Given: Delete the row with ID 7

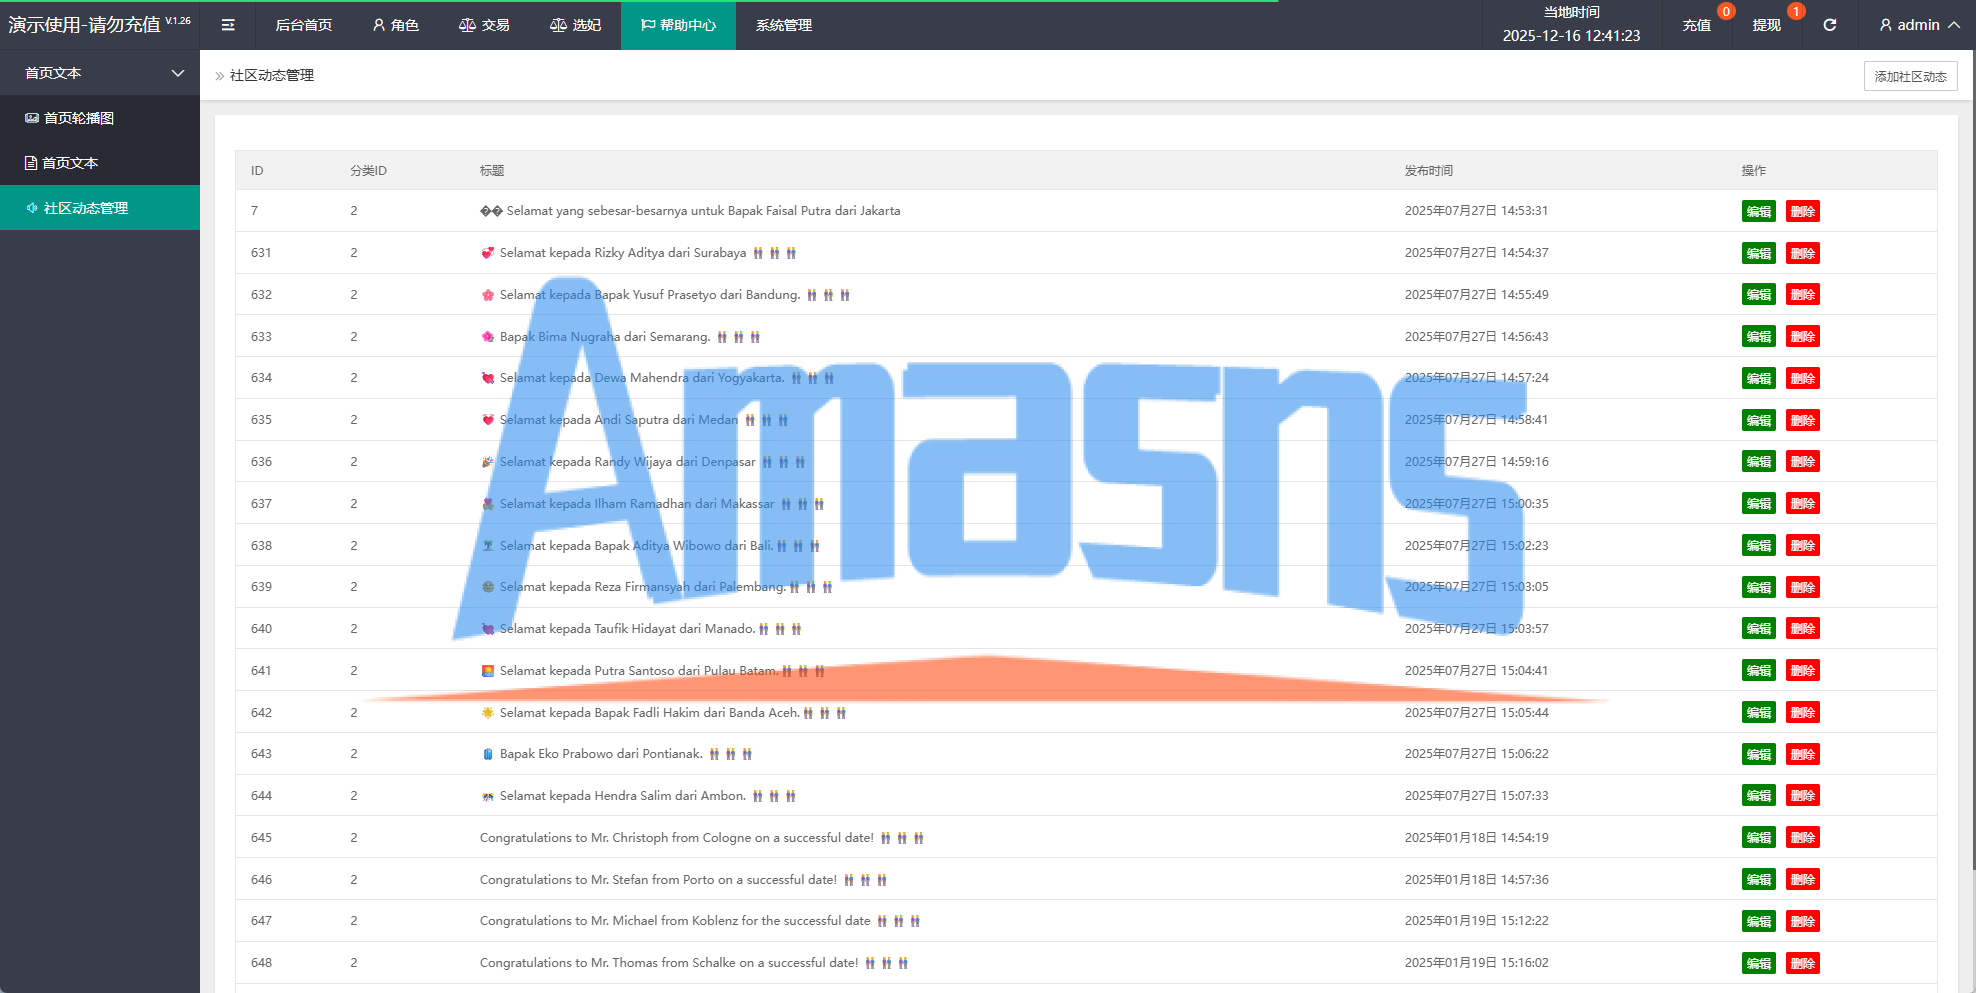Looking at the screenshot, I should [x=1803, y=211].
